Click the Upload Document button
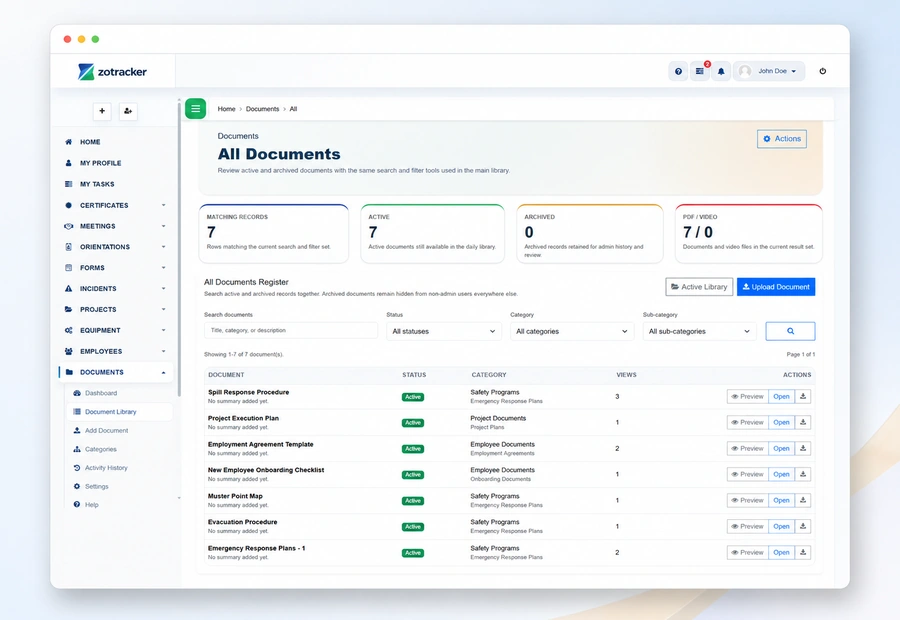Viewport: 900px width, 620px height. pyautogui.click(x=776, y=286)
